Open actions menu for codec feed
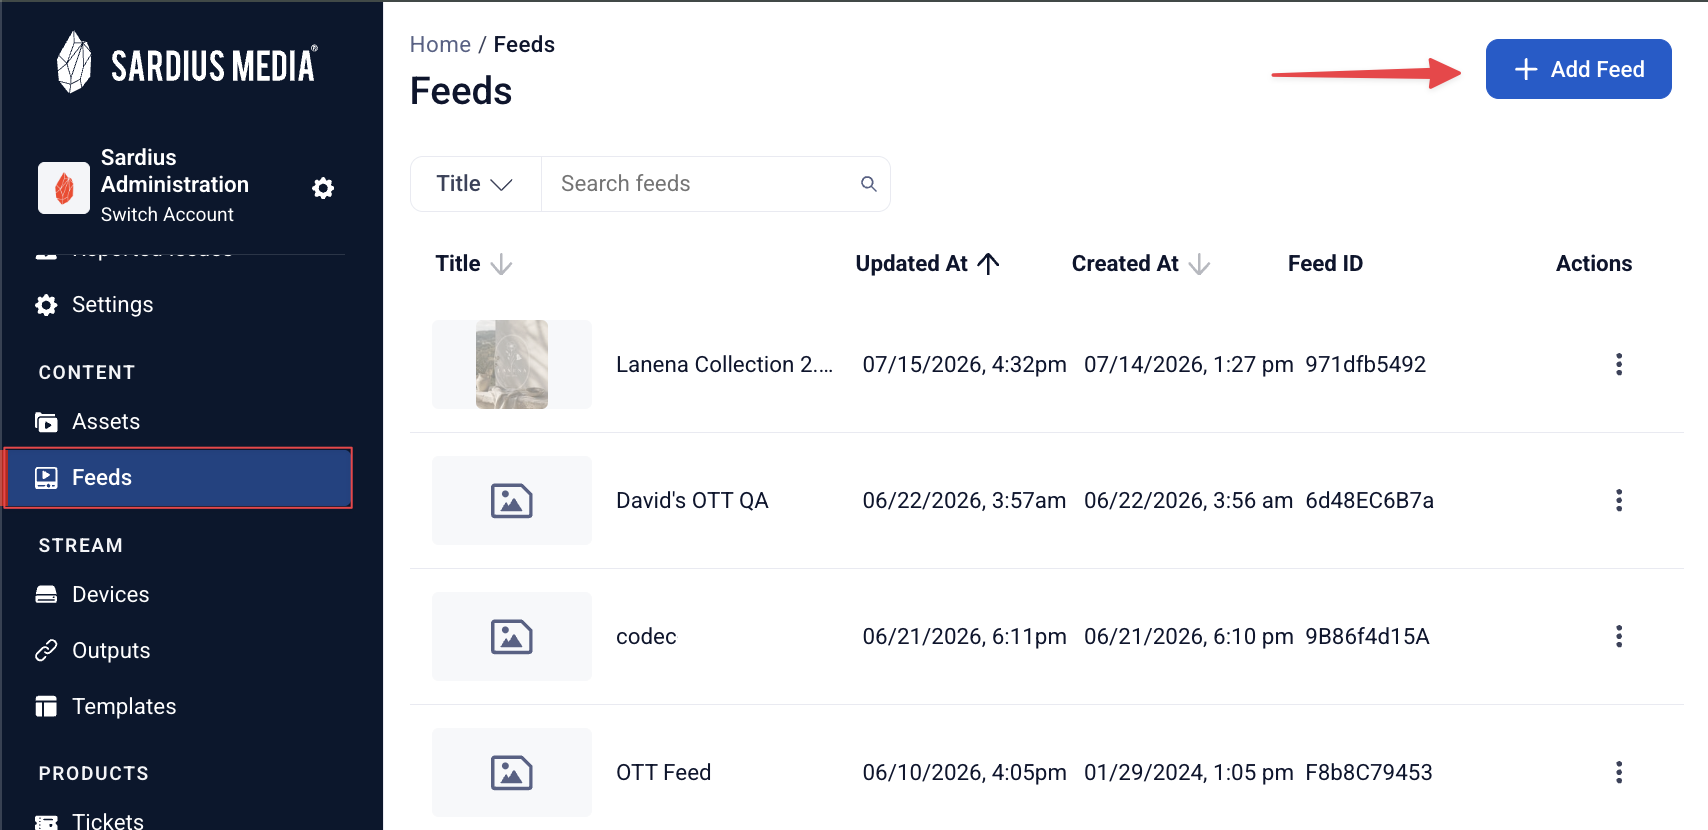1708x830 pixels. [x=1619, y=636]
